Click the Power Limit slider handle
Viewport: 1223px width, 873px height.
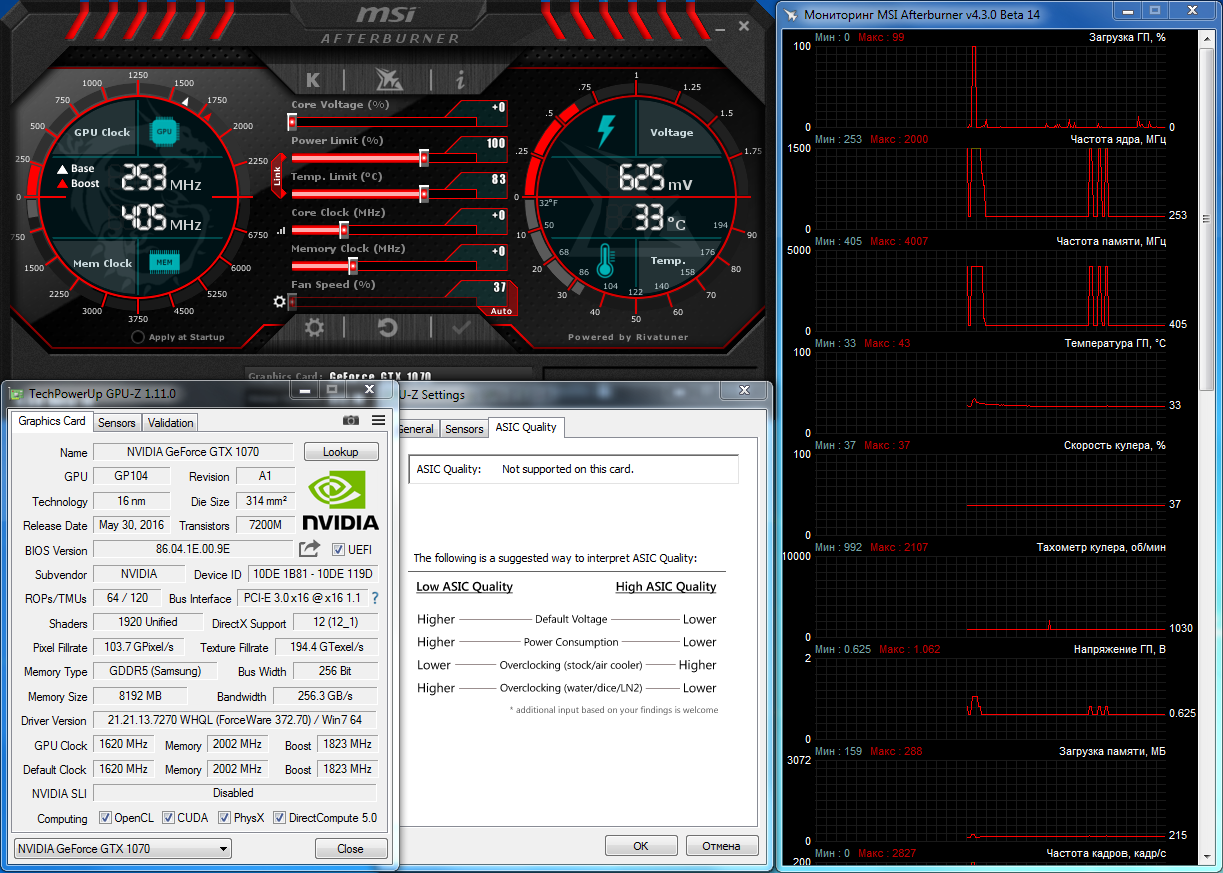point(424,158)
